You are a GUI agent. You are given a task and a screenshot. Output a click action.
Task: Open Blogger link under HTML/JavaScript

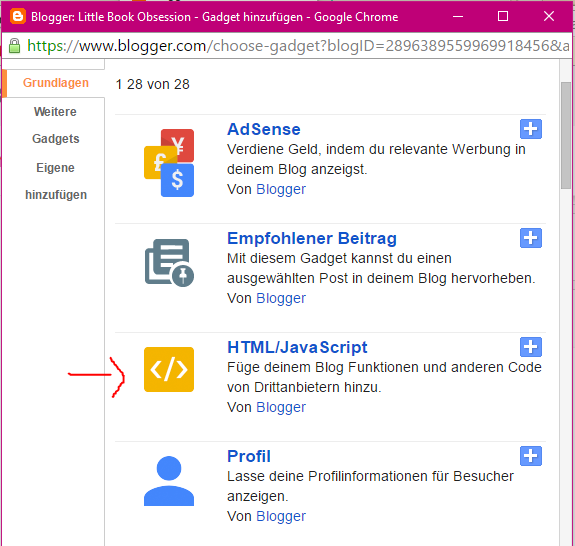281,407
